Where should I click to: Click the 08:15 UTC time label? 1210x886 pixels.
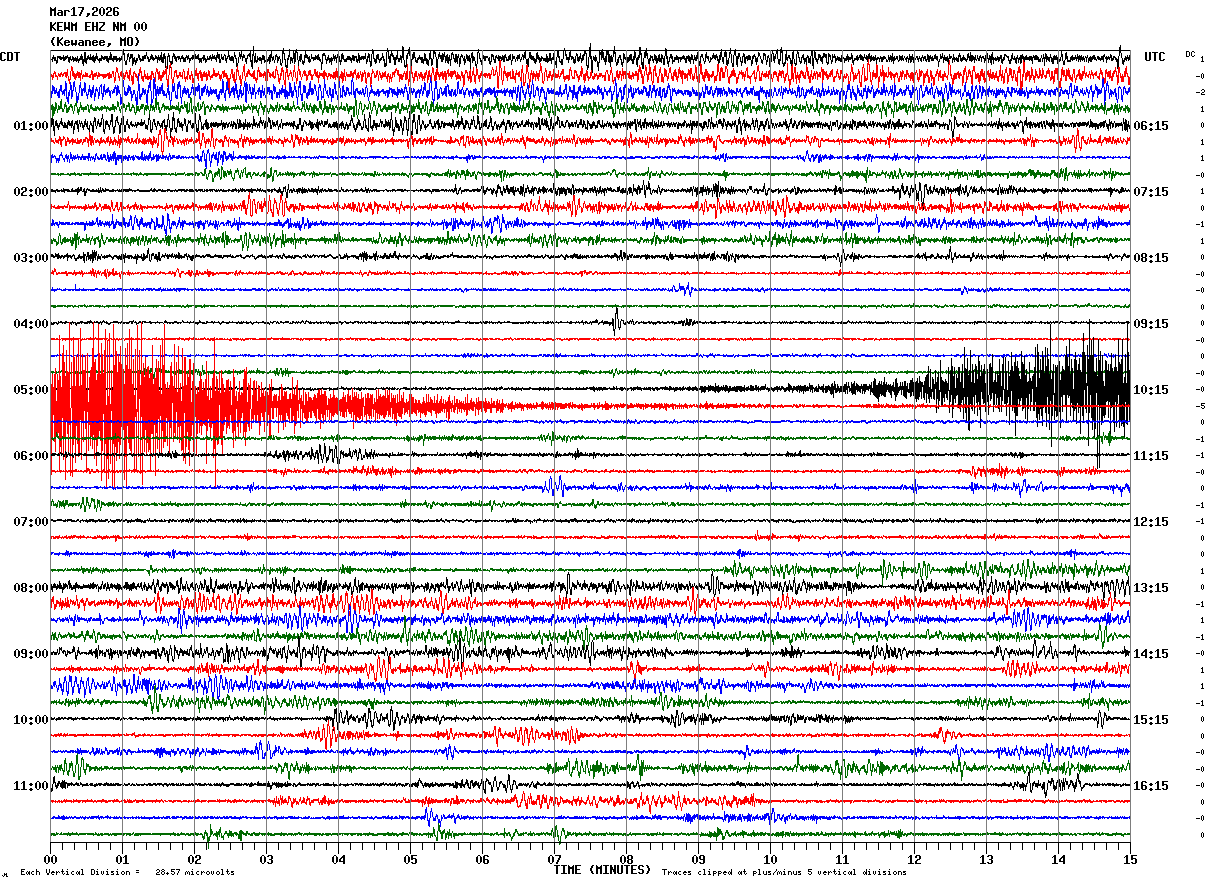click(x=1151, y=258)
